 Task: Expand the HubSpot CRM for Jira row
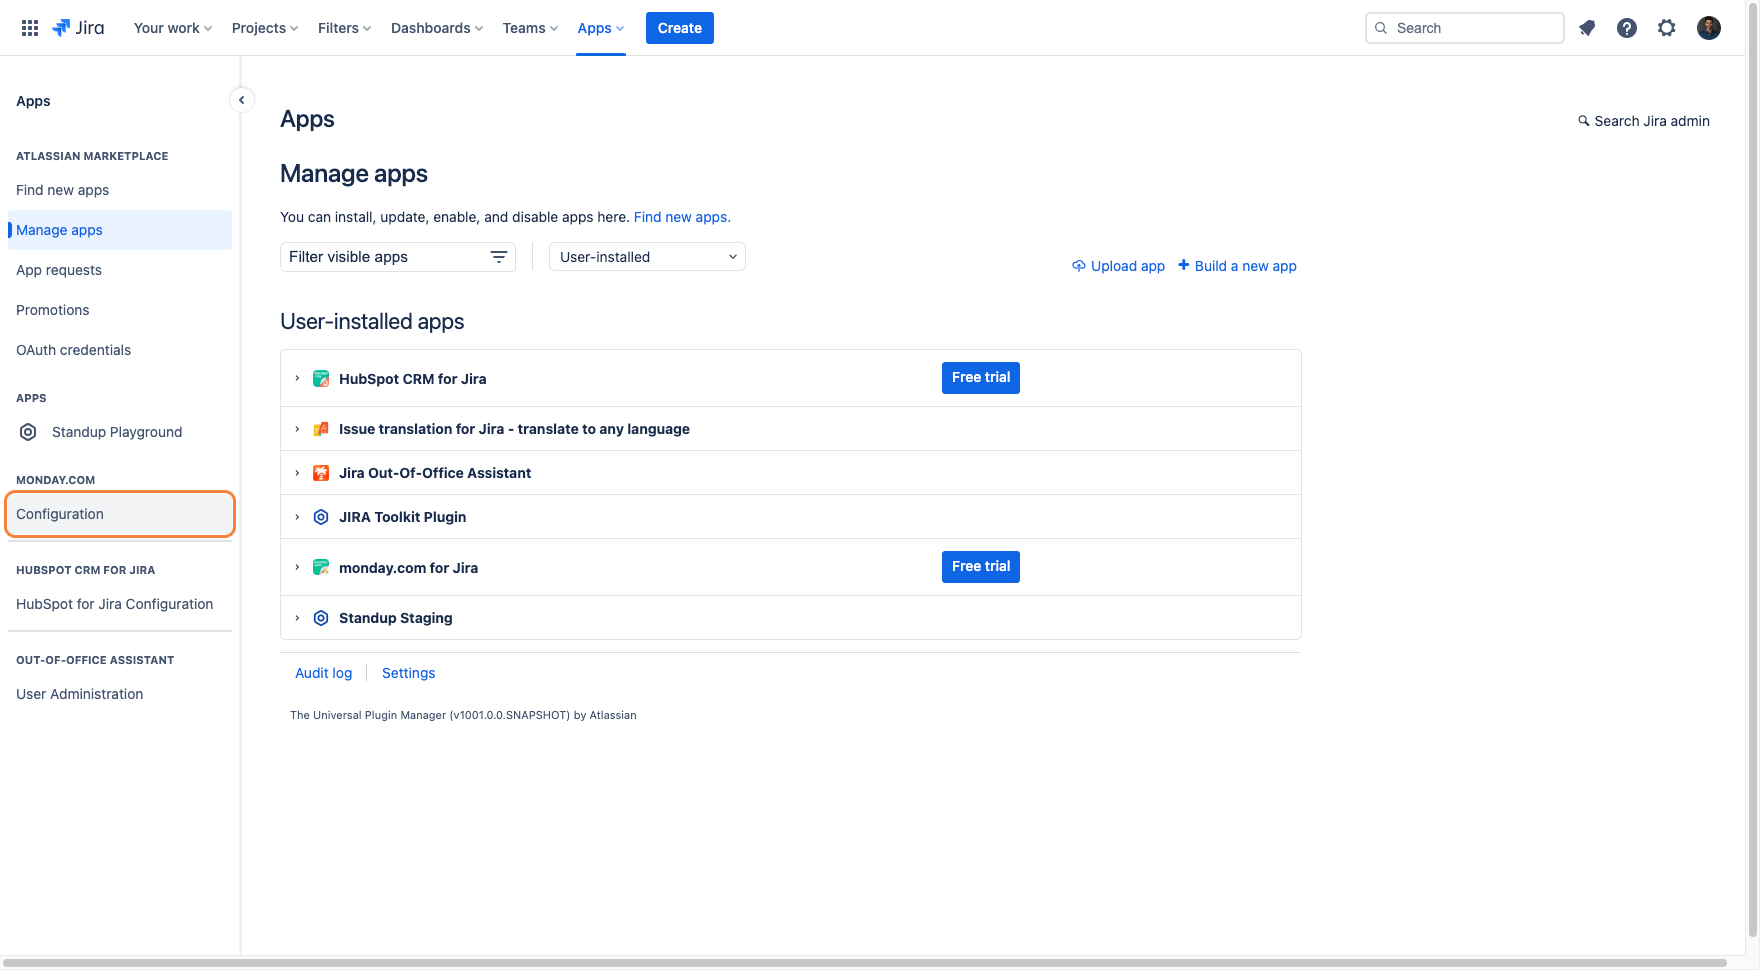tap(297, 378)
